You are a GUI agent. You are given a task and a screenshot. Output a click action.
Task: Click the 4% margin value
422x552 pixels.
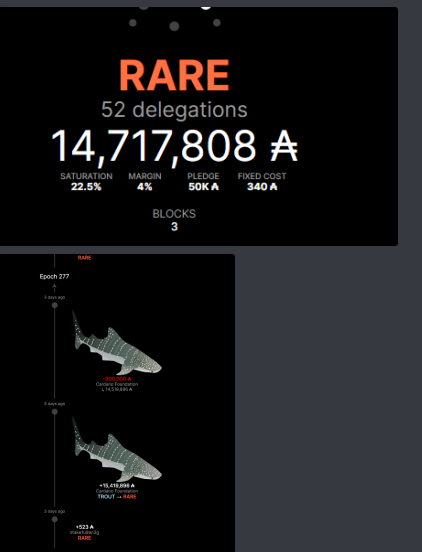pos(145,187)
